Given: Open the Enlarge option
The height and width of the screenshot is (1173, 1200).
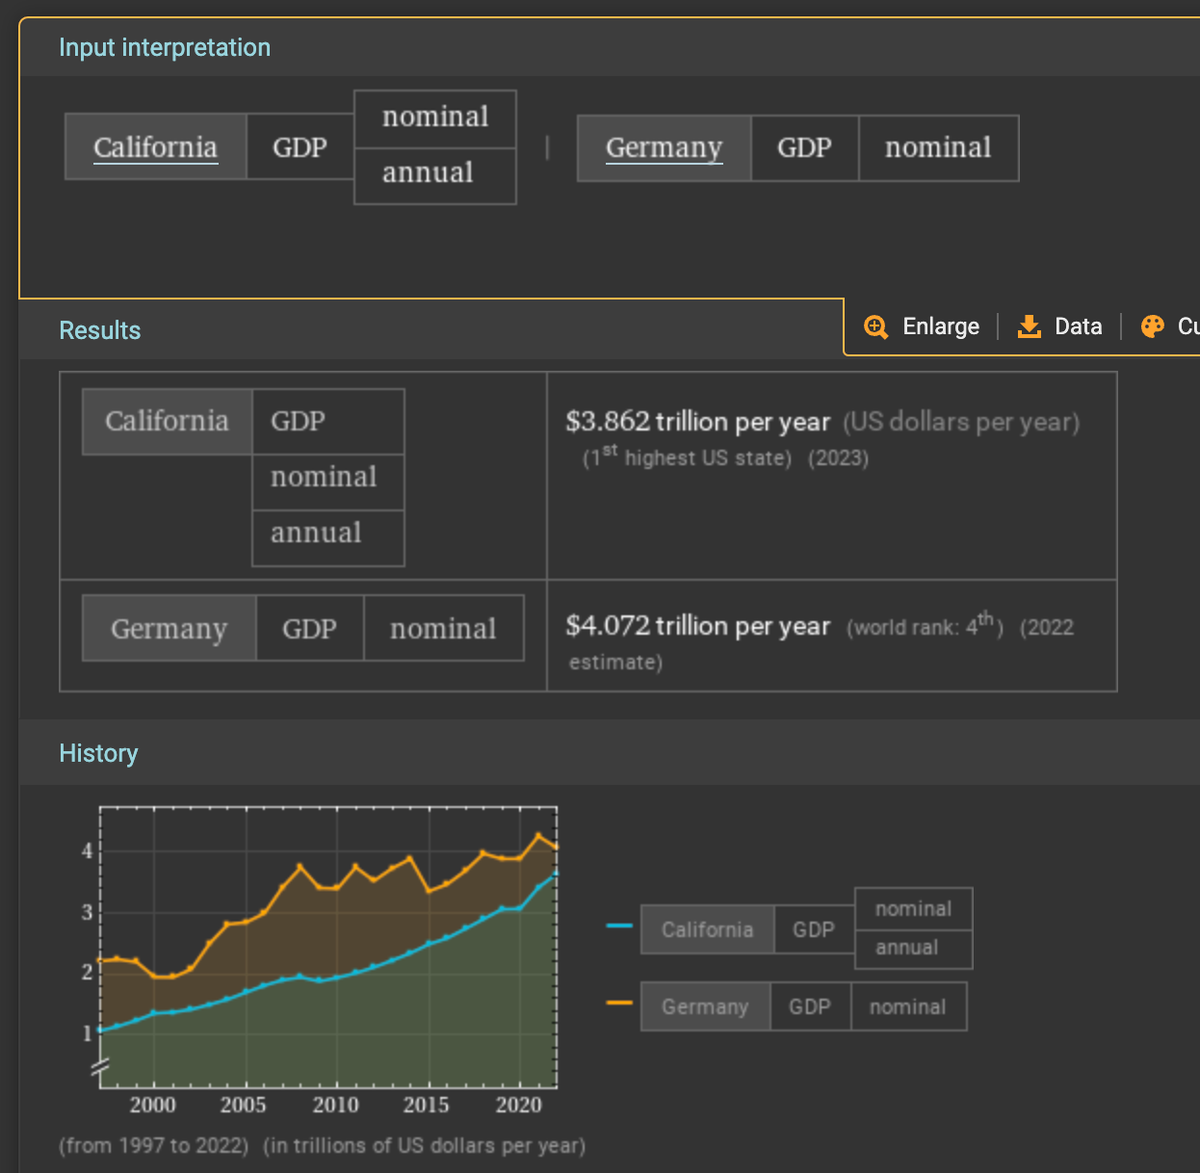Looking at the screenshot, I should [x=922, y=327].
